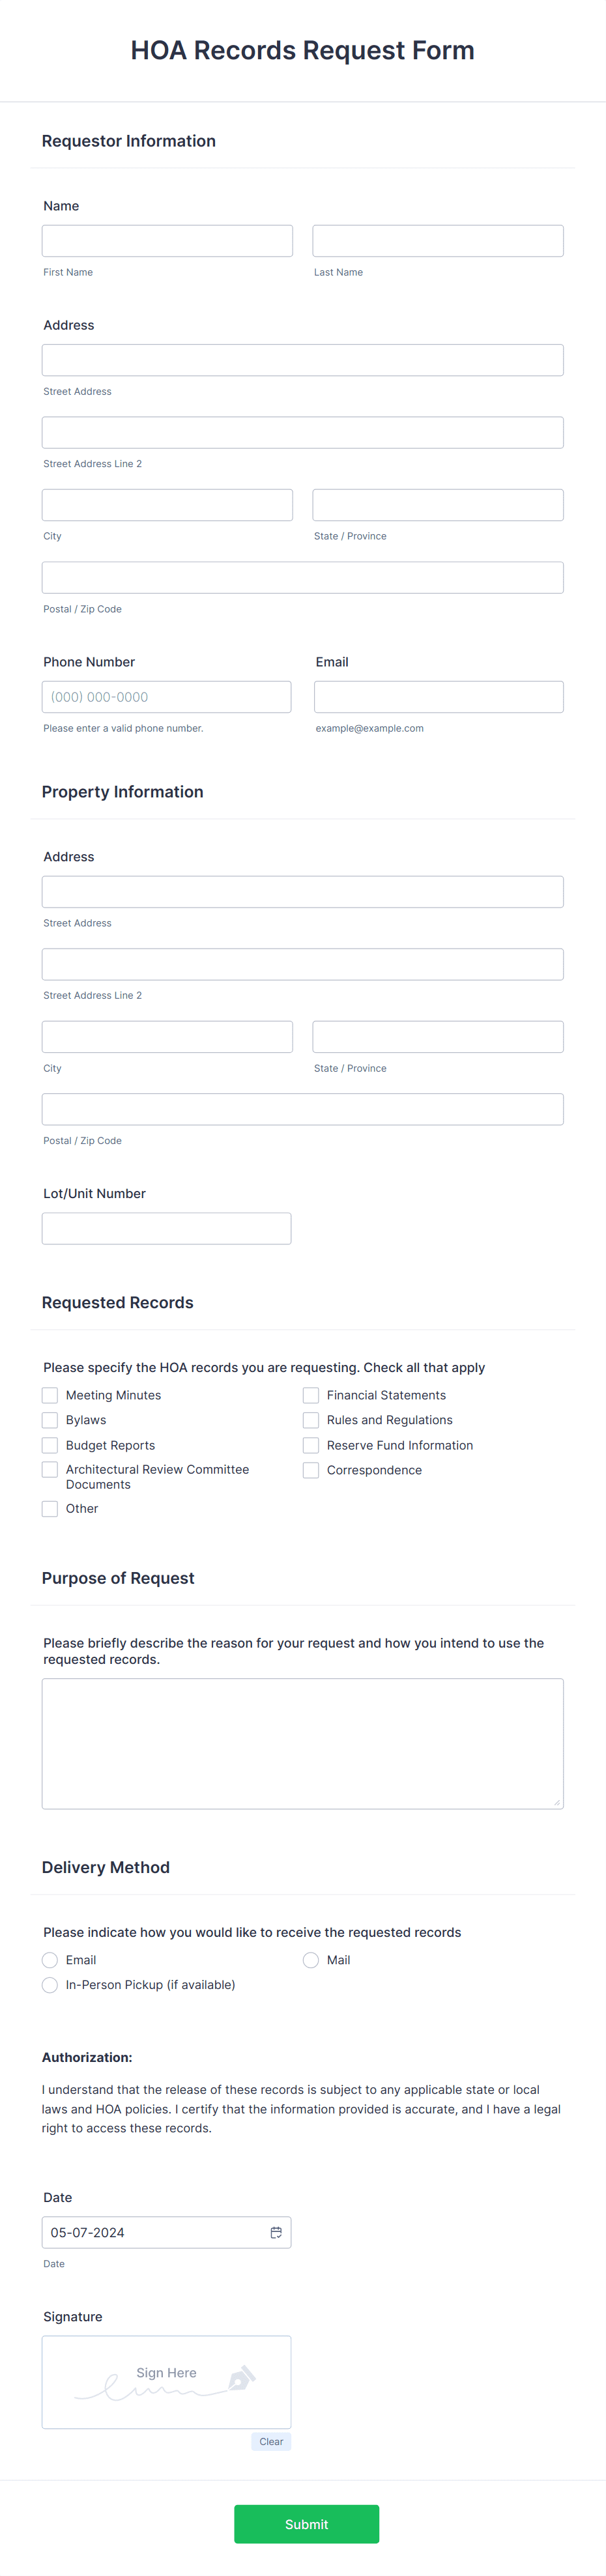Check the Other records checkbox
The height and width of the screenshot is (2576, 606).
tap(50, 1508)
